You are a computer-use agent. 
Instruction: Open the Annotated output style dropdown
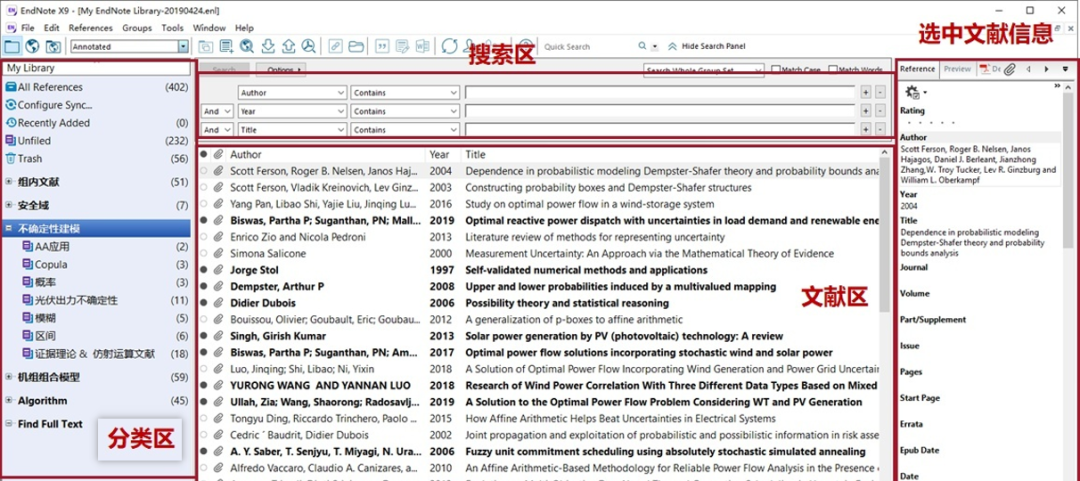183,47
